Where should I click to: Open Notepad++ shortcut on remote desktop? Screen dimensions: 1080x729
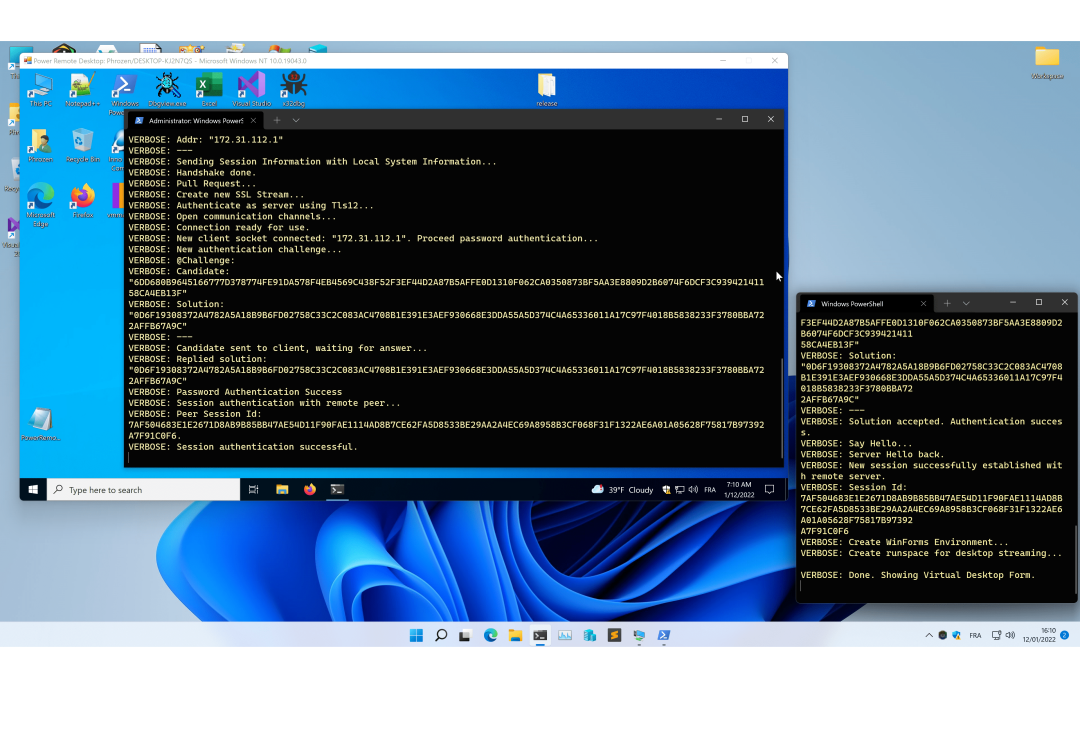tap(82, 90)
